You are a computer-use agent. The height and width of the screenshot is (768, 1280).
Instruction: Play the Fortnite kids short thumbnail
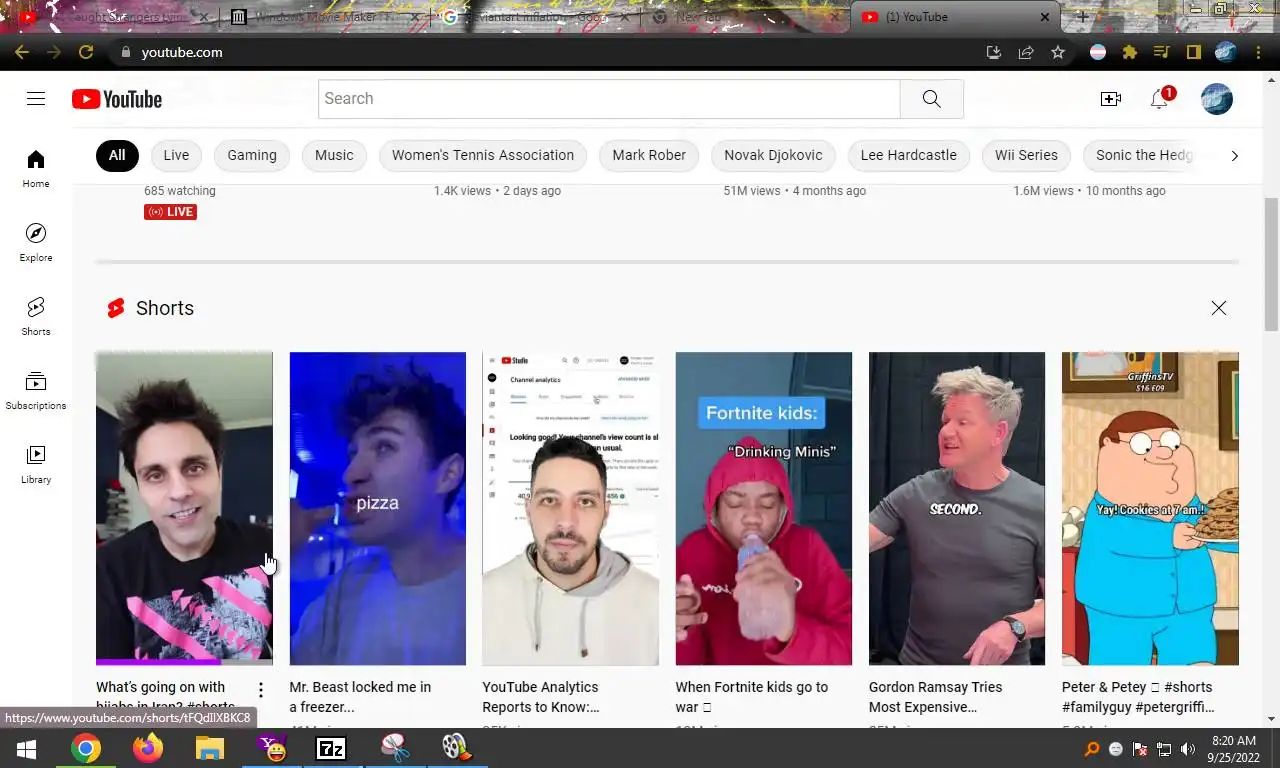[763, 508]
